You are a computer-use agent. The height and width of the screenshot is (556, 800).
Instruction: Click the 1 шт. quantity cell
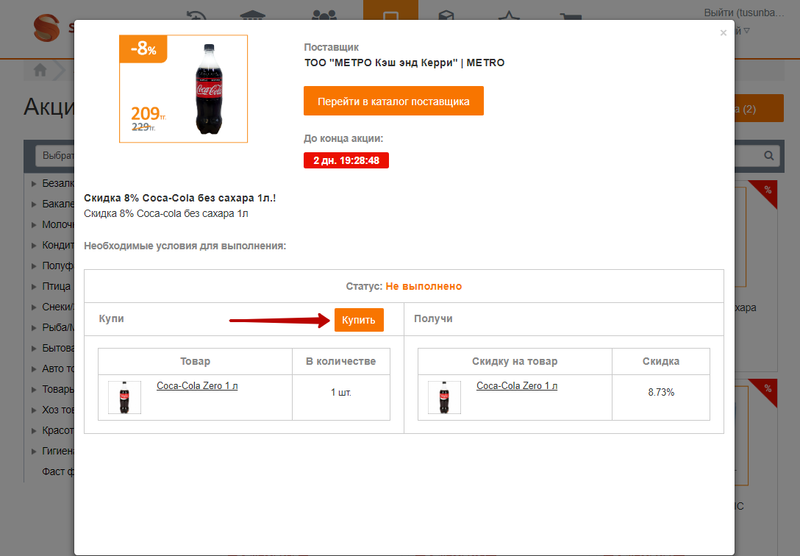[341, 392]
